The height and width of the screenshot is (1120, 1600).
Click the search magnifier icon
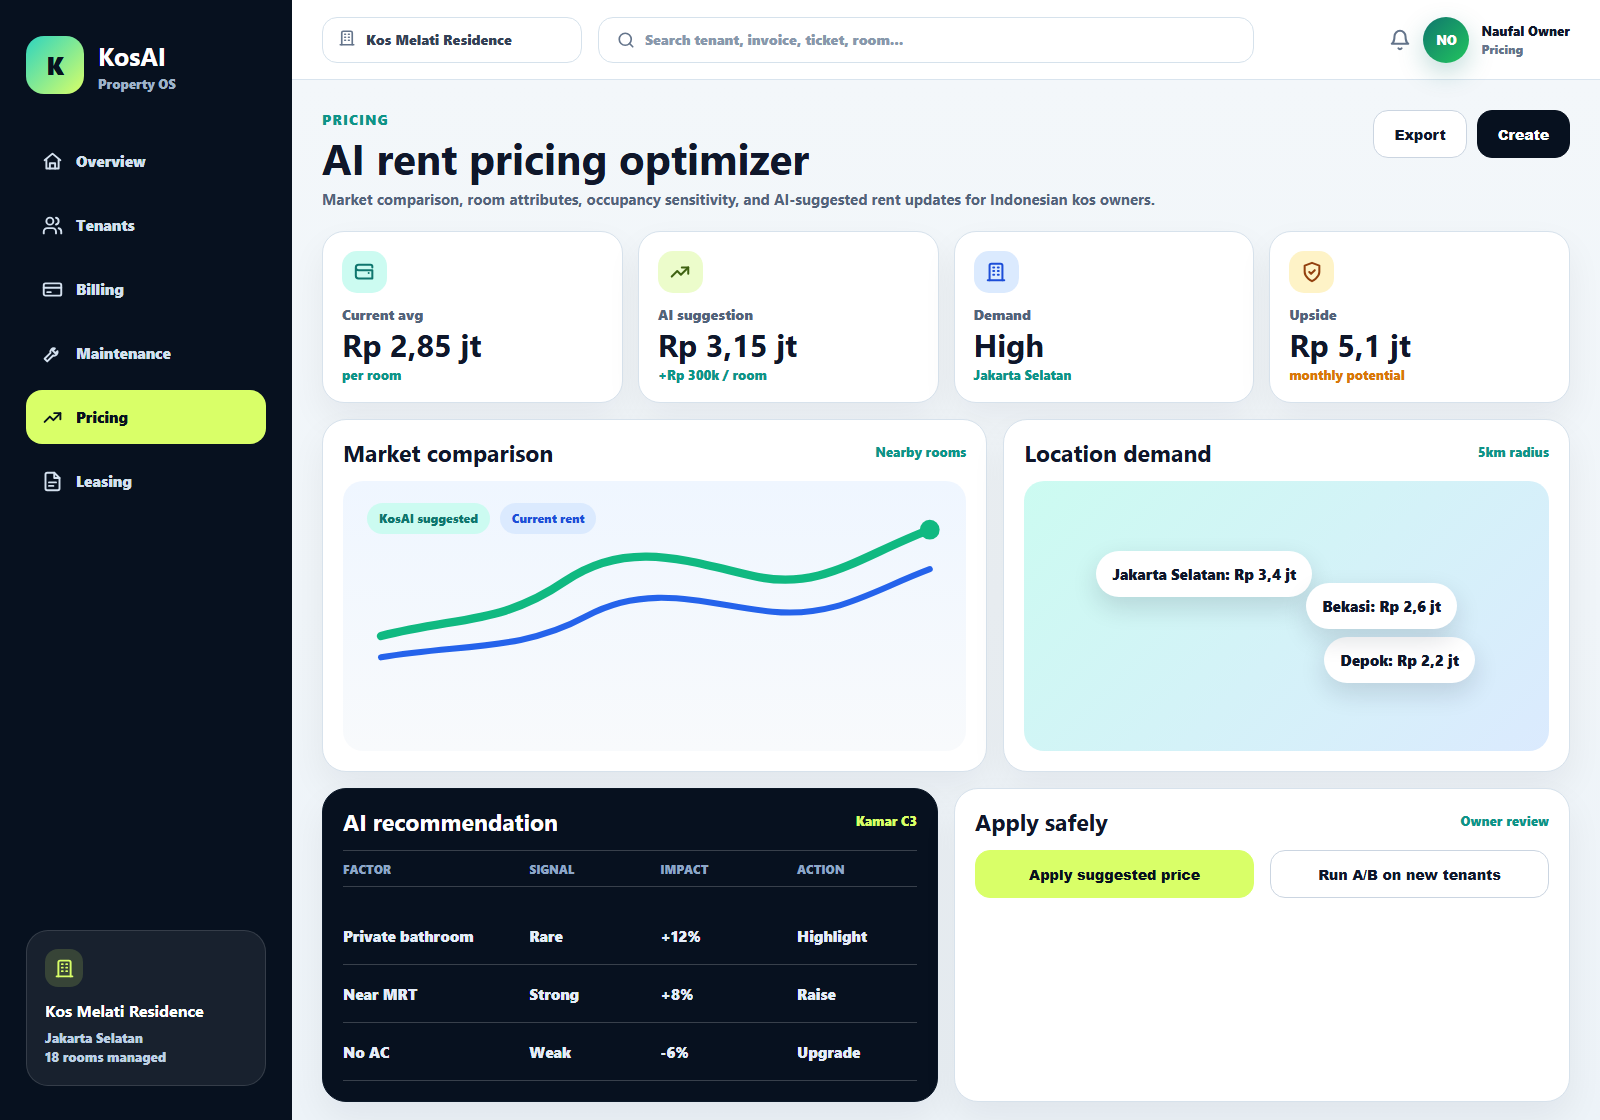point(626,40)
